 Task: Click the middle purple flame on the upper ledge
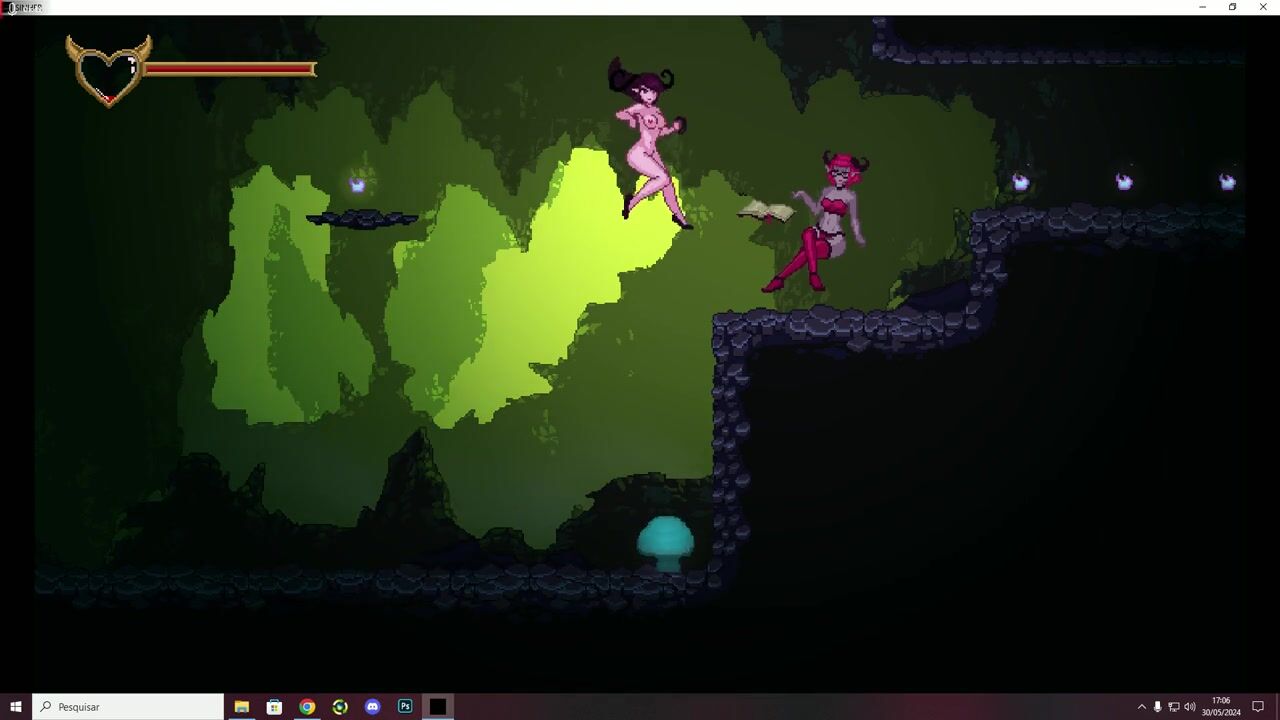click(x=1124, y=182)
